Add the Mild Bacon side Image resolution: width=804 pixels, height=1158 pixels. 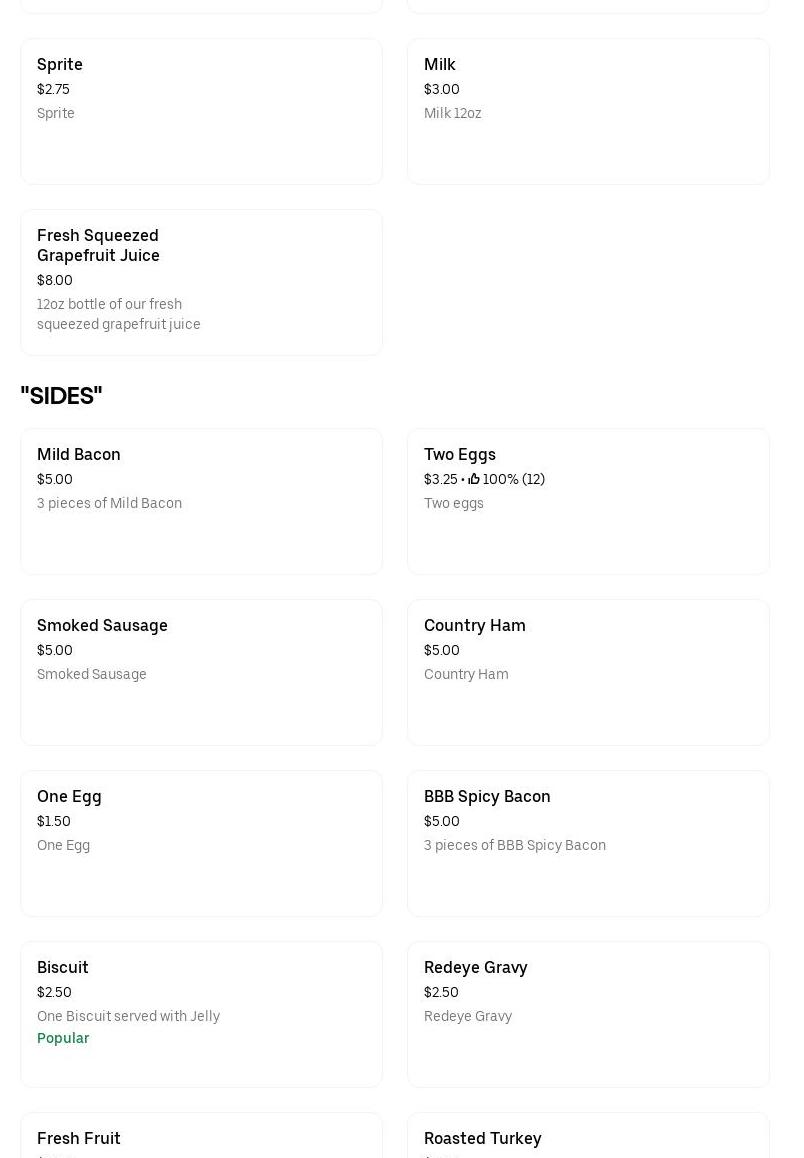pyautogui.click(x=201, y=501)
